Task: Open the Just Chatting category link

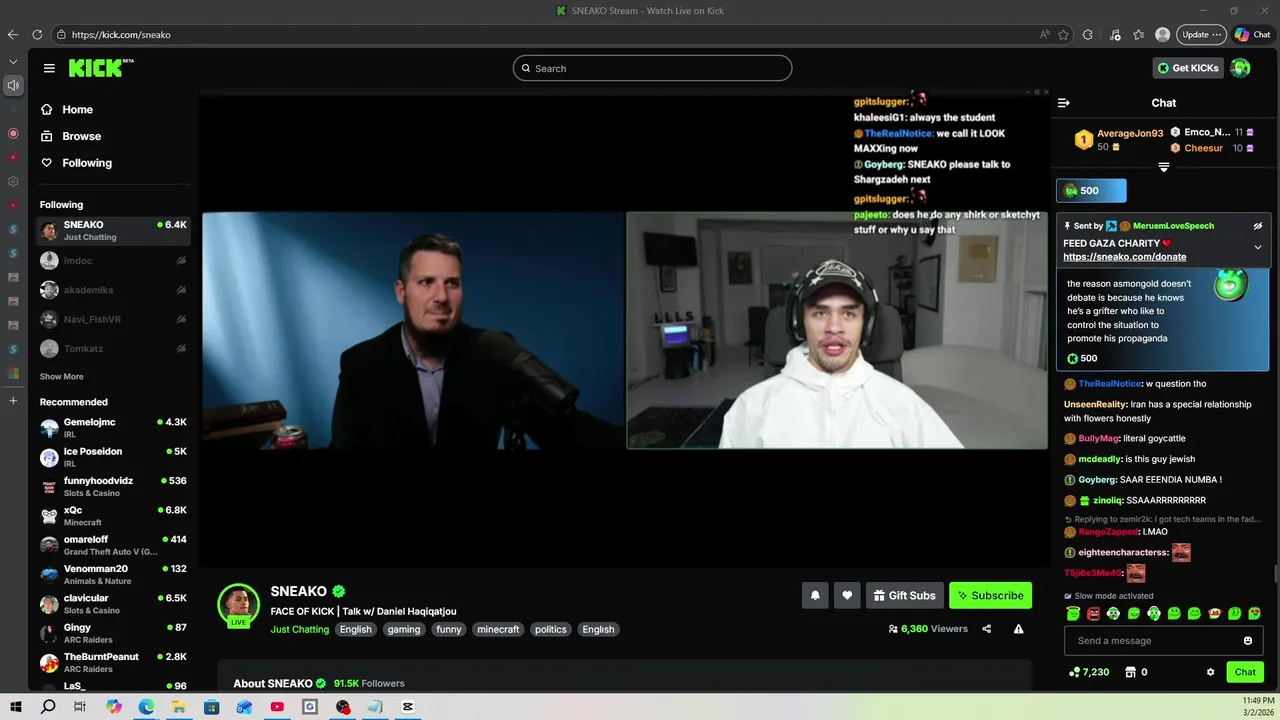Action: [299, 629]
